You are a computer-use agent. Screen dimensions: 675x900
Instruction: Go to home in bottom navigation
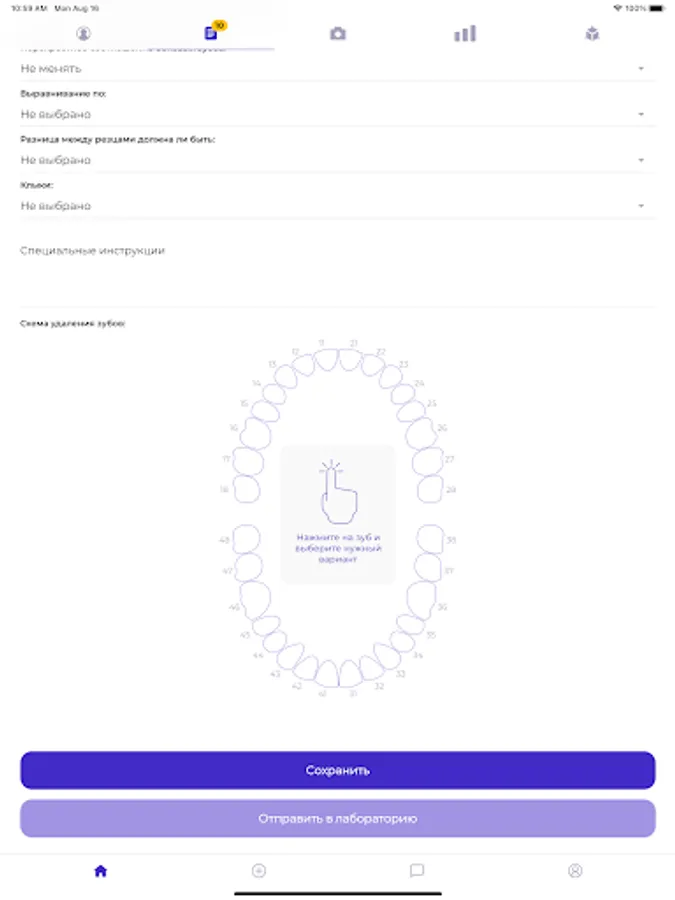point(100,871)
